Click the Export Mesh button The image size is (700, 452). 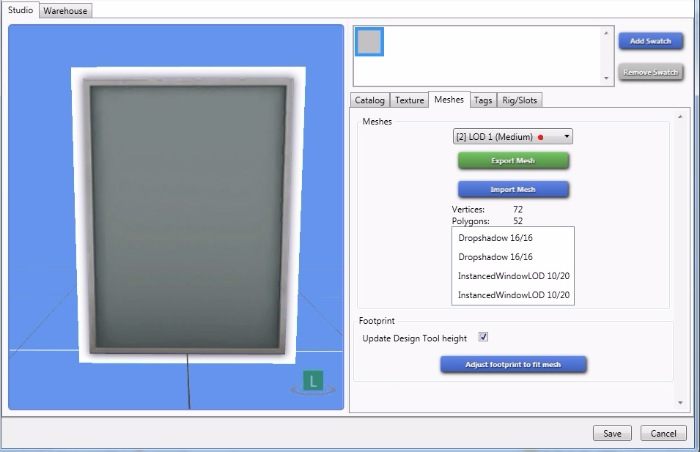[513, 160]
